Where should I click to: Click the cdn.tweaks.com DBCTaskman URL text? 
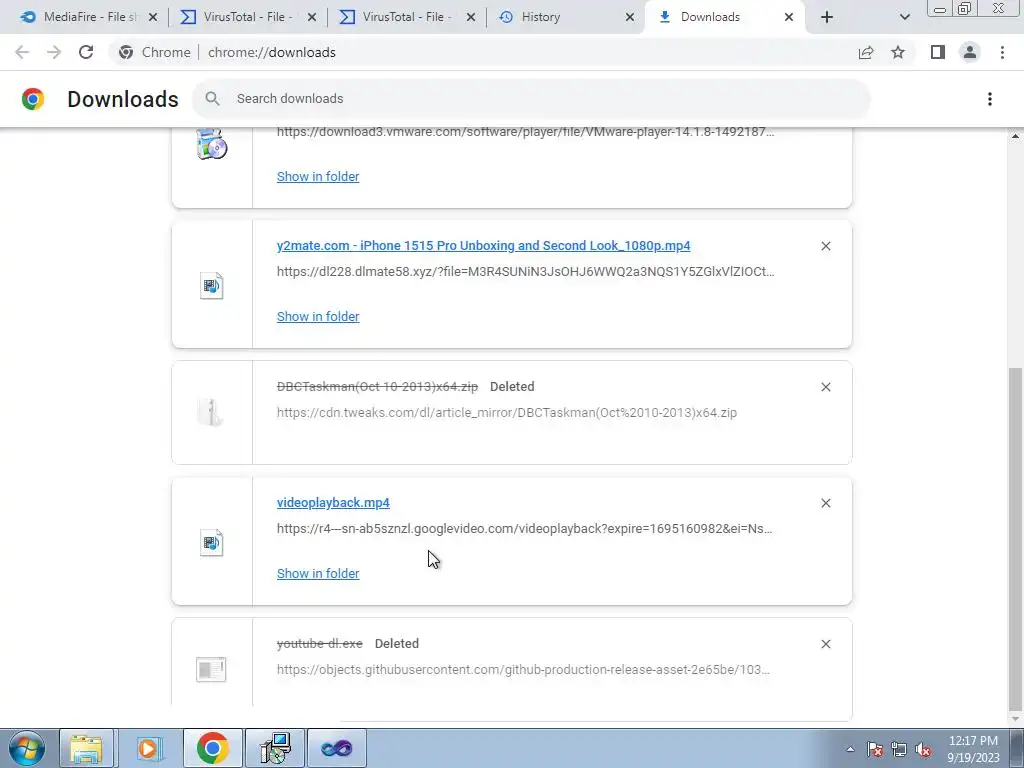507,413
